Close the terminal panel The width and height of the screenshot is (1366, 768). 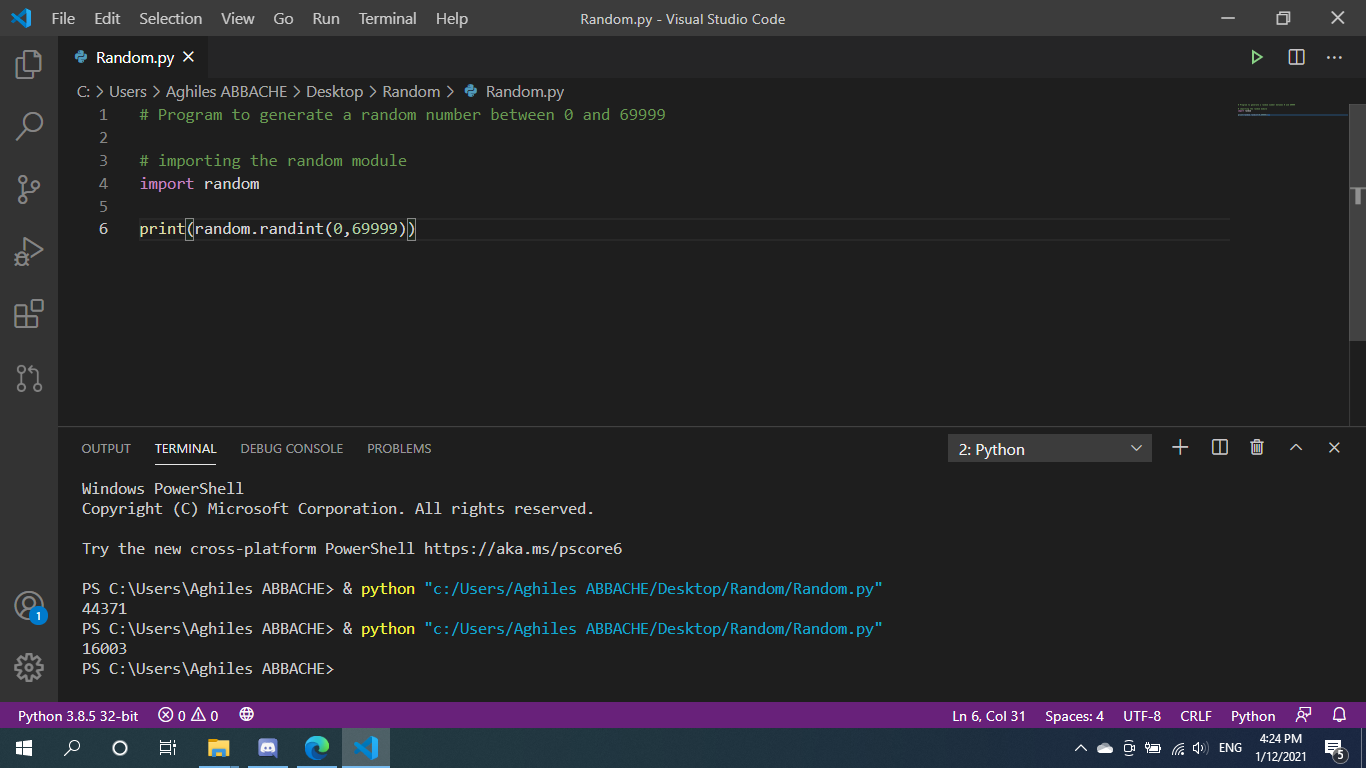tap(1334, 448)
